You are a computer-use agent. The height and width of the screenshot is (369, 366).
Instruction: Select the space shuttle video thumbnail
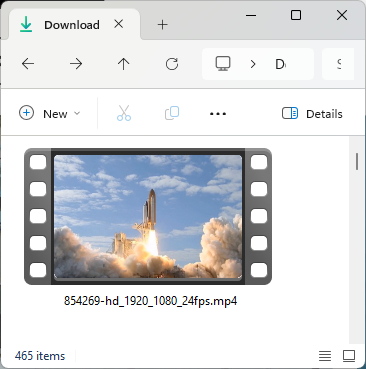coord(148,216)
